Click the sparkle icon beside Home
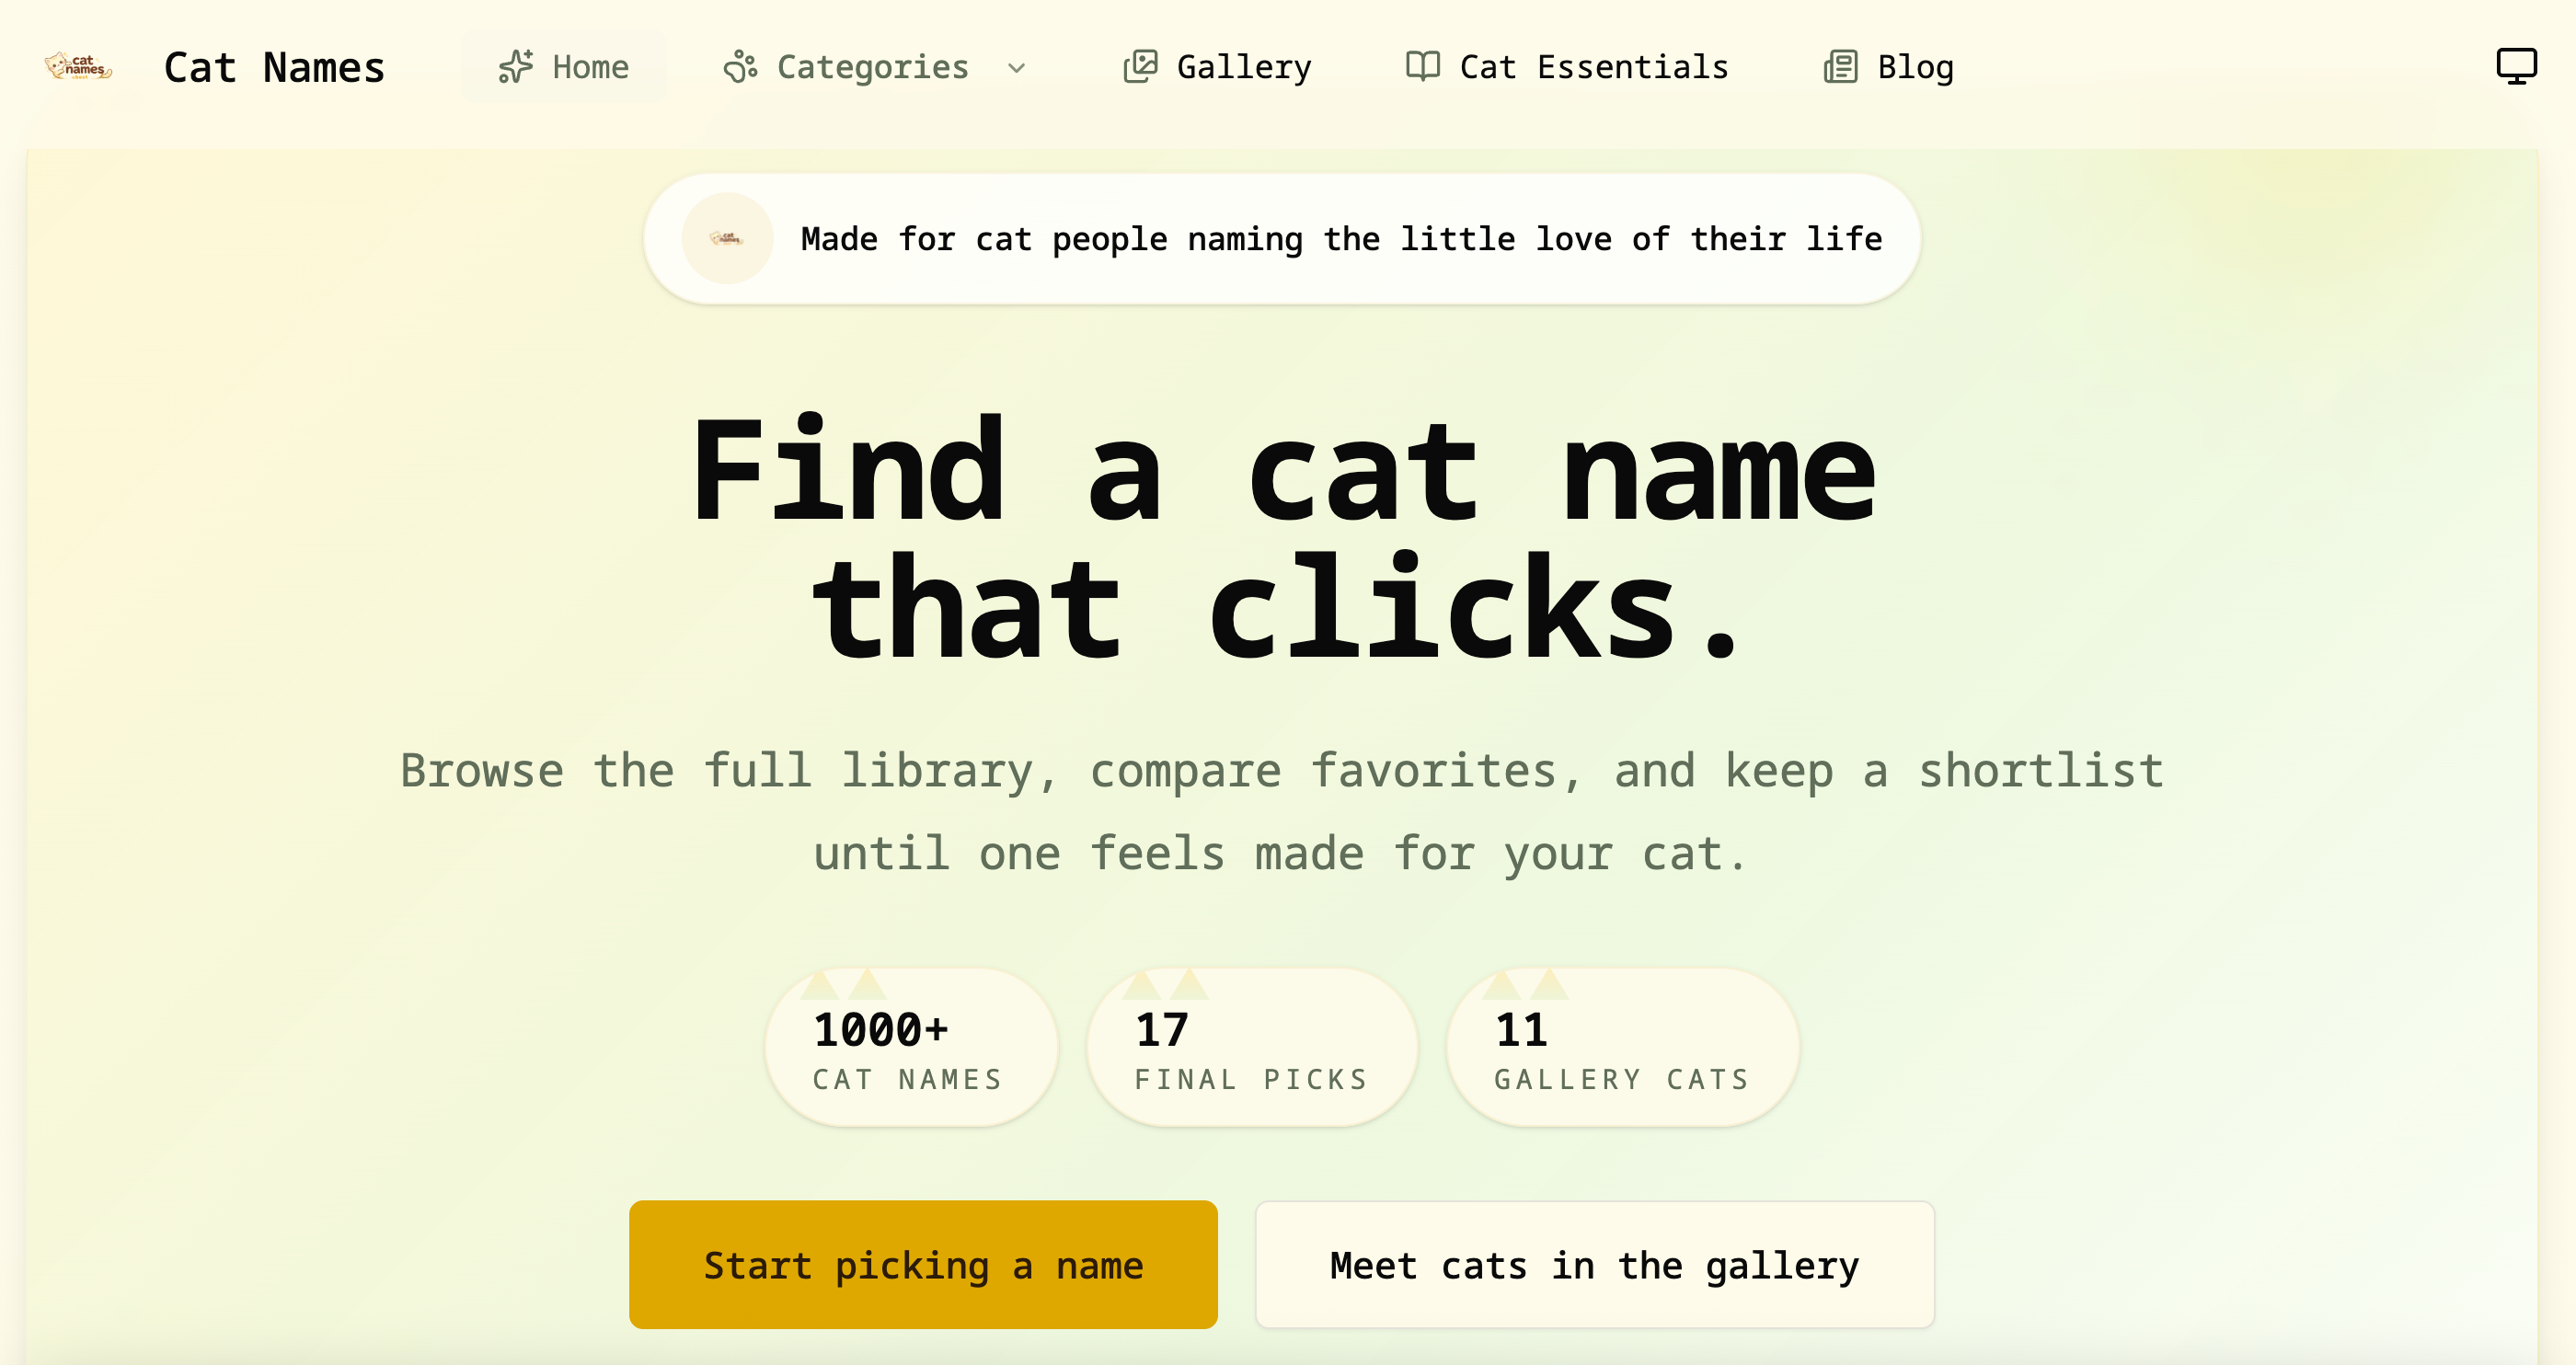This screenshot has height=1365, width=2576. 516,67
